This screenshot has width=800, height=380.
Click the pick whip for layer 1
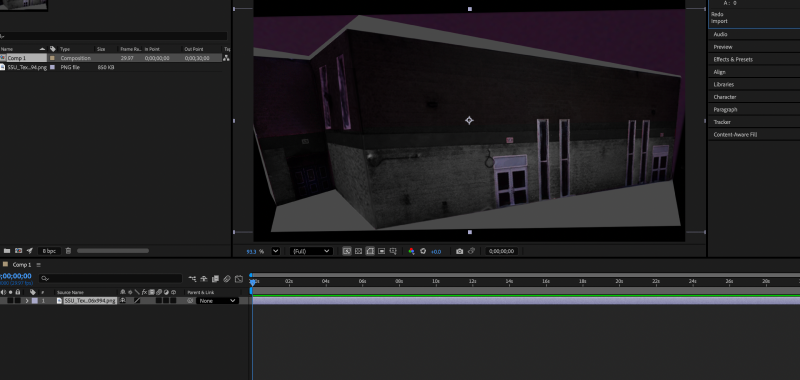(190, 301)
